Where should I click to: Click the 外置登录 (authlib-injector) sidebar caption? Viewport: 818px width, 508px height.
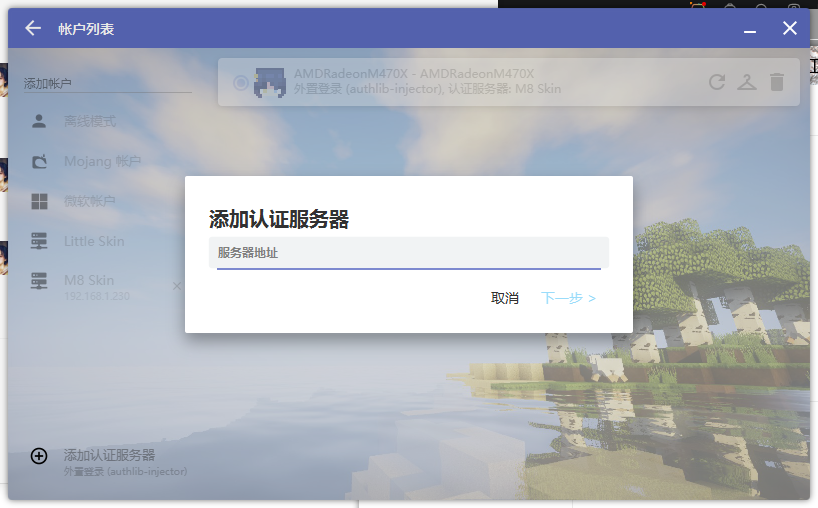pos(125,471)
